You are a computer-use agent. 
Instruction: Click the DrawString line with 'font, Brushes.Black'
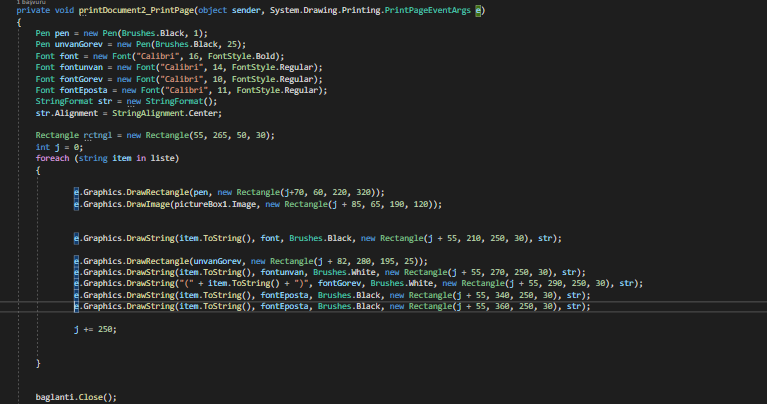(x=317, y=239)
